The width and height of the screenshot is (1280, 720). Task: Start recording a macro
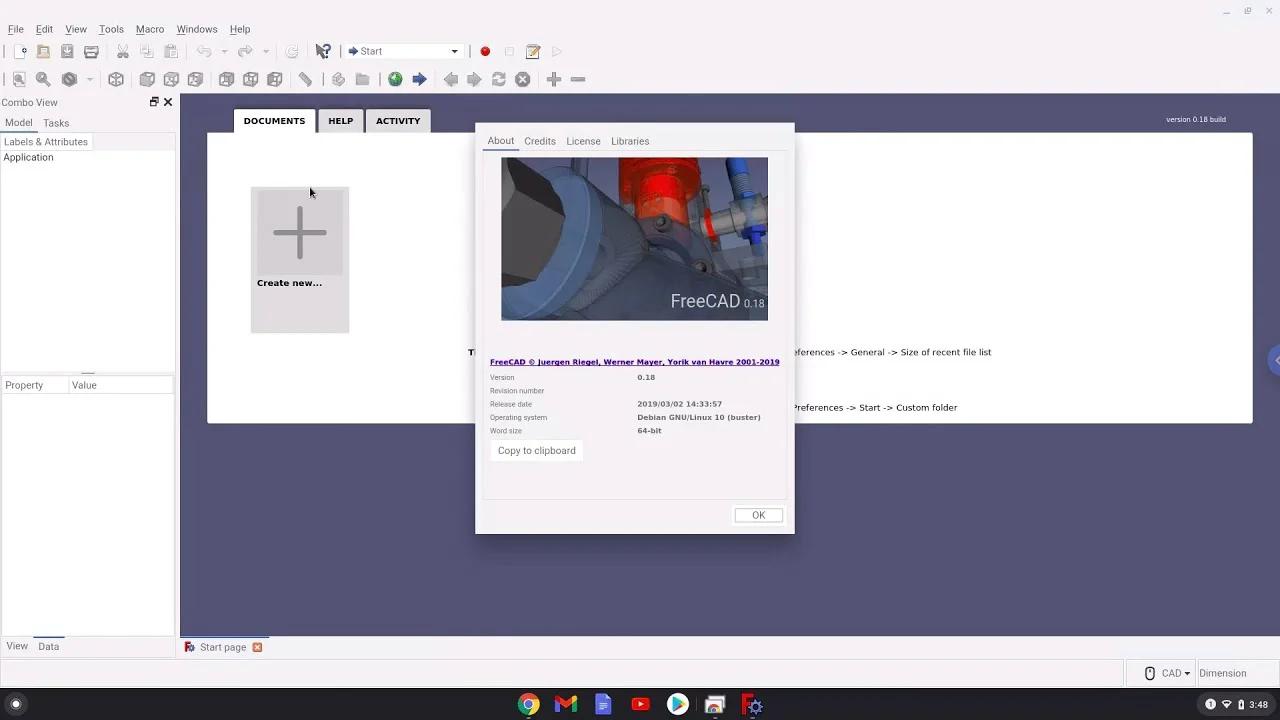click(484, 51)
